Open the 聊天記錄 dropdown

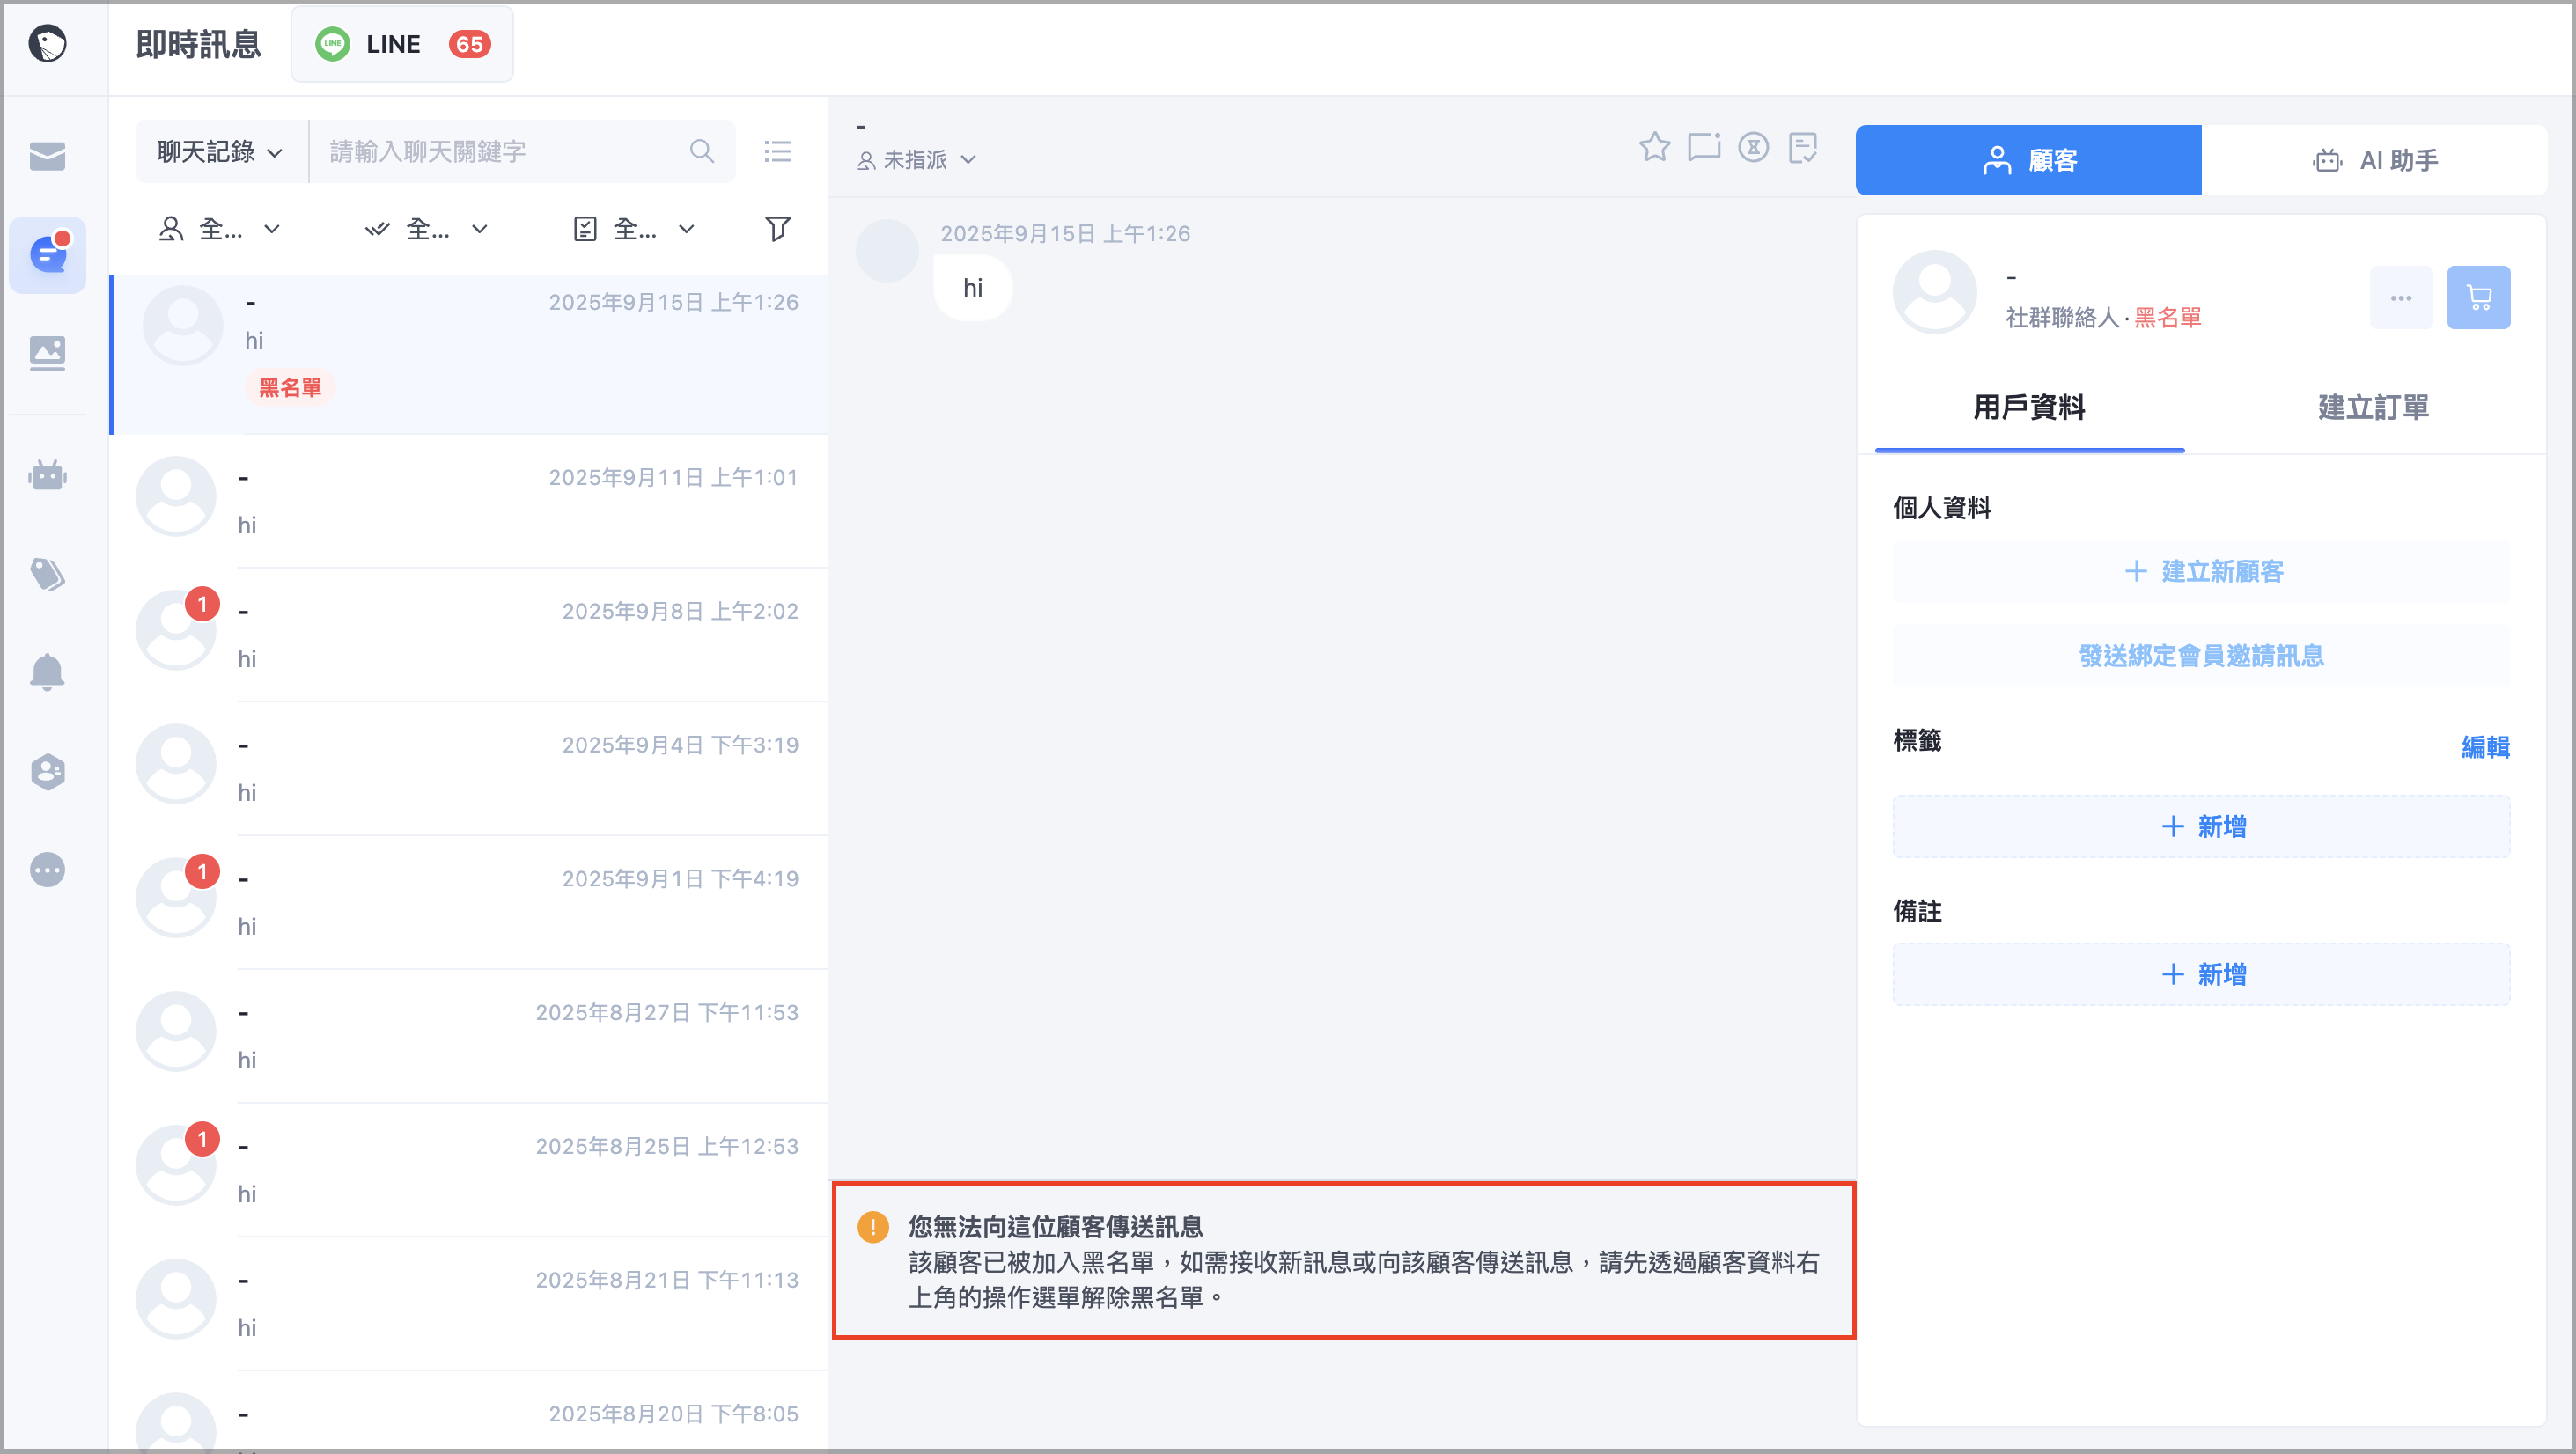(x=220, y=152)
